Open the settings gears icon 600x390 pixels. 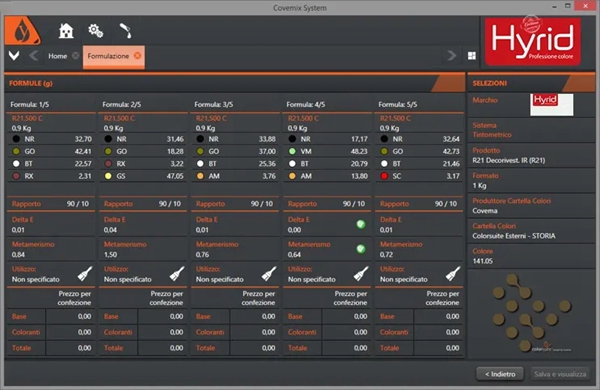(95, 31)
